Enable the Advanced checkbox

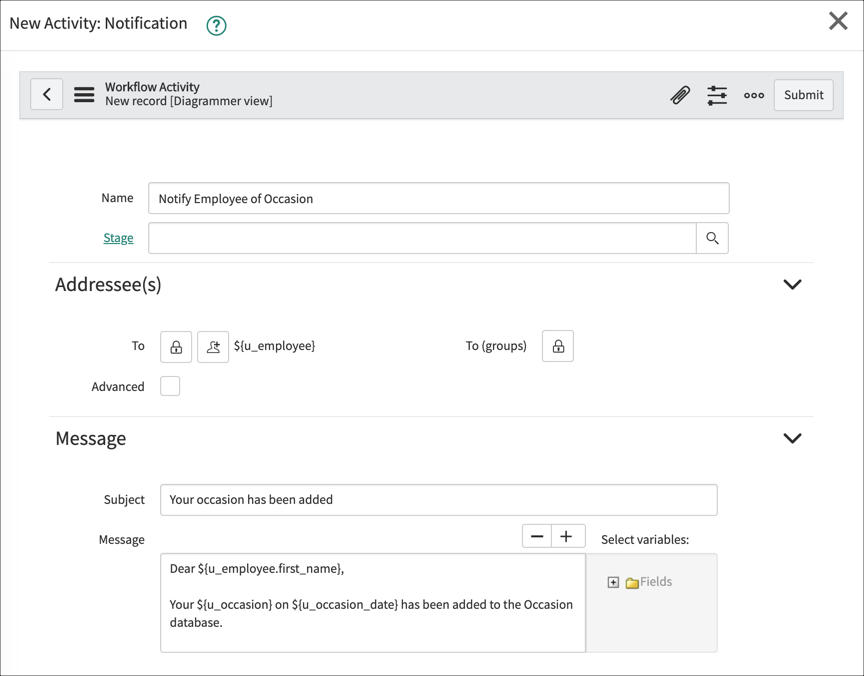170,385
